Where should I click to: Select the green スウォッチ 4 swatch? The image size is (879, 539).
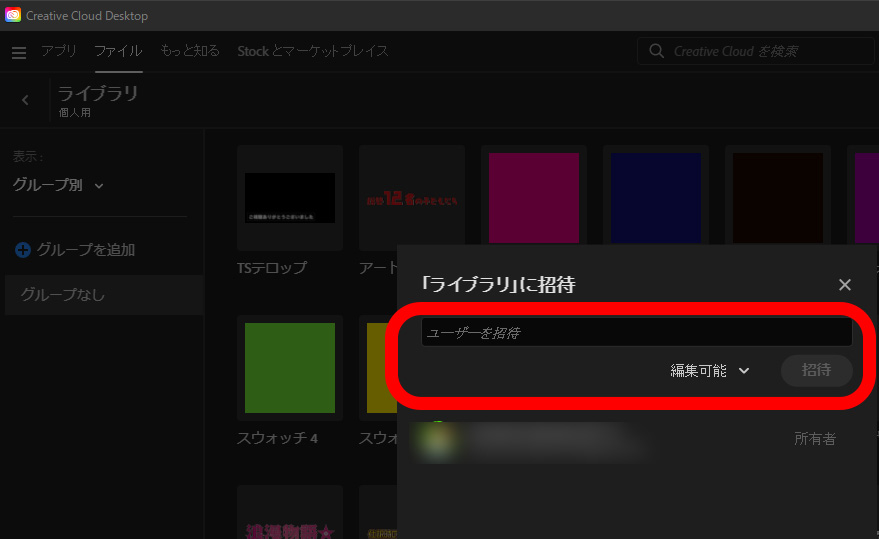pos(290,368)
